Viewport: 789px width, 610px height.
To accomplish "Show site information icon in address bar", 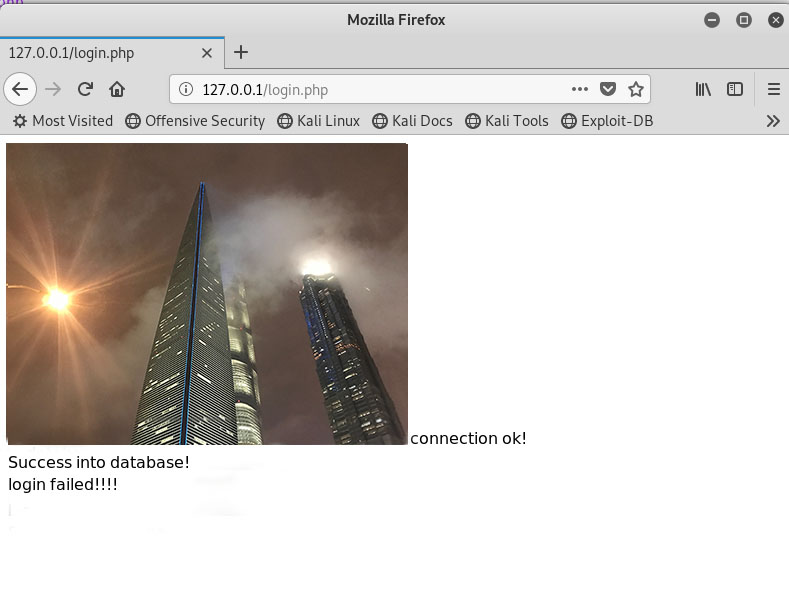I will click(x=186, y=89).
